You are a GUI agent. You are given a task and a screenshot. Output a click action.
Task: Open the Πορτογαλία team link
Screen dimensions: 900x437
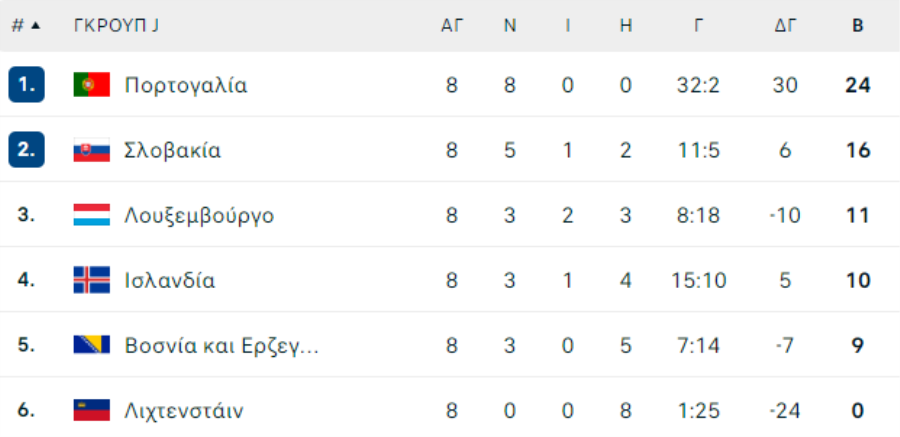point(186,85)
